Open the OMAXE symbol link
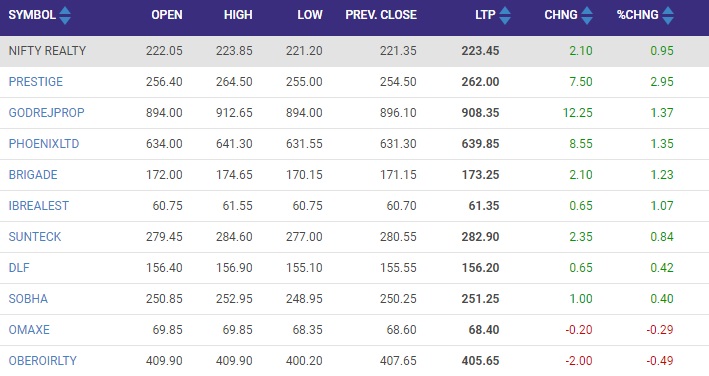 click(29, 329)
